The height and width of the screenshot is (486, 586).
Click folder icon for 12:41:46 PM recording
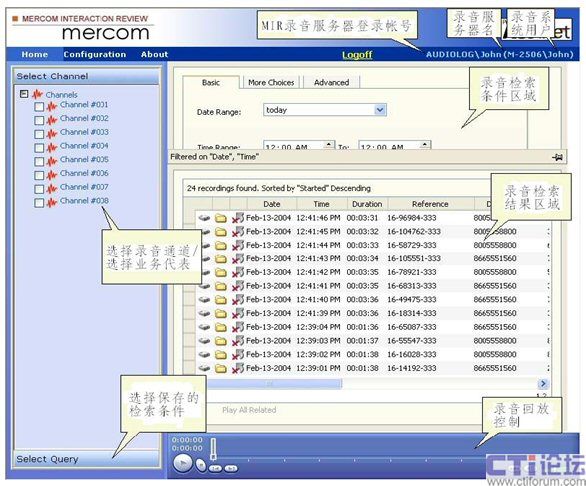[221, 218]
